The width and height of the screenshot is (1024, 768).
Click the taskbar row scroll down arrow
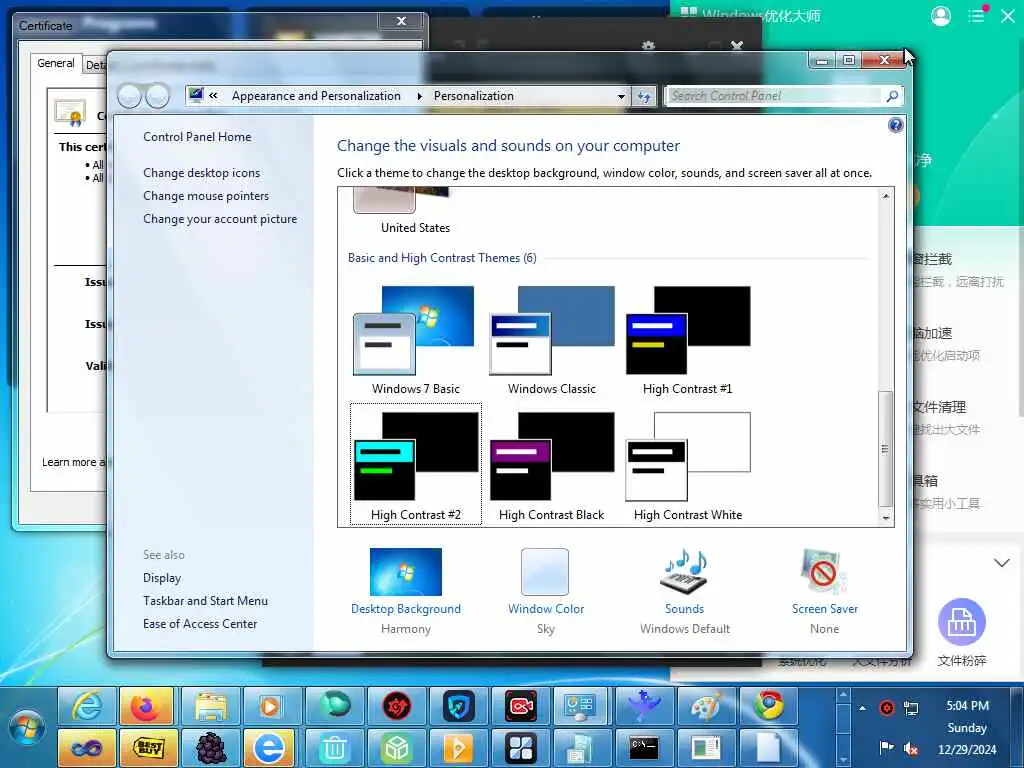pyautogui.click(x=843, y=760)
